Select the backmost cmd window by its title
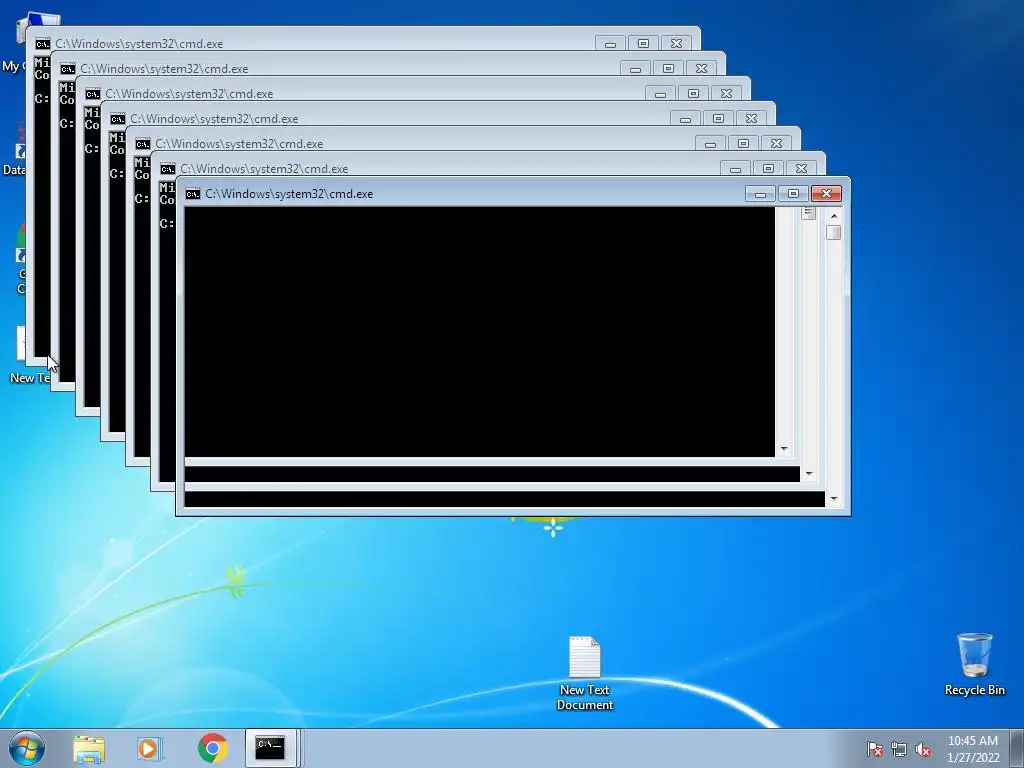The height and width of the screenshot is (768, 1024). 139,44
